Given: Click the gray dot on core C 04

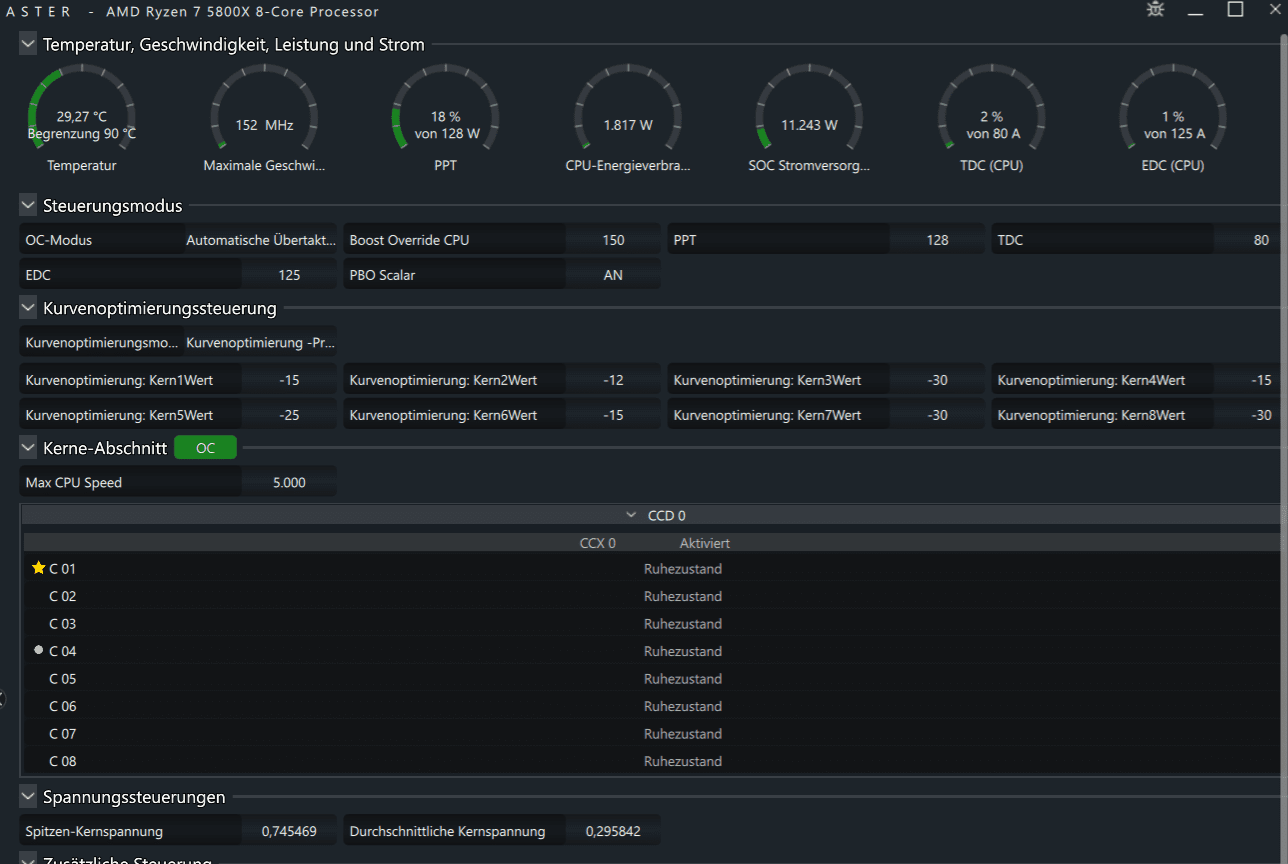Looking at the screenshot, I should (39, 650).
